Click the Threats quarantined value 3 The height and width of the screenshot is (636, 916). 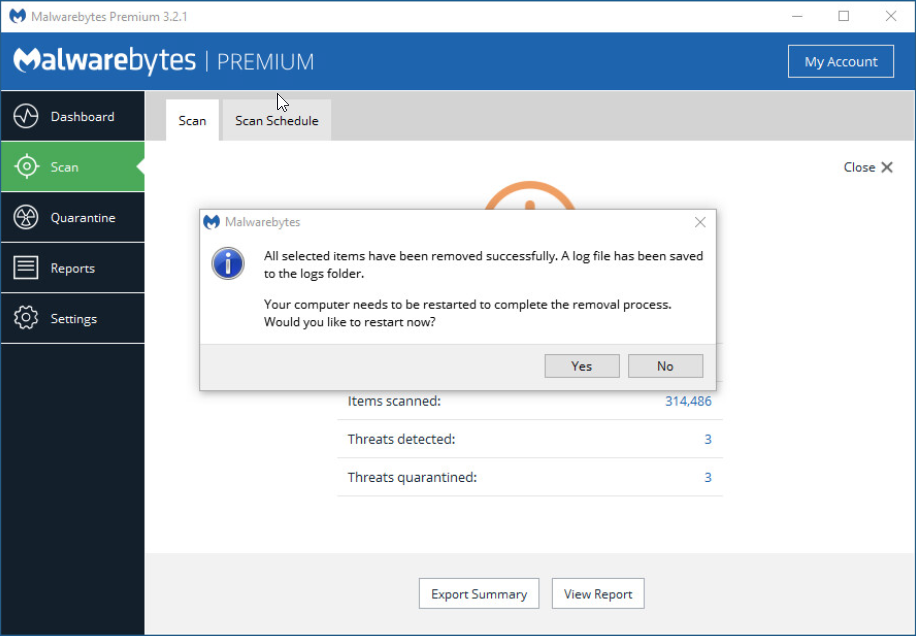707,477
